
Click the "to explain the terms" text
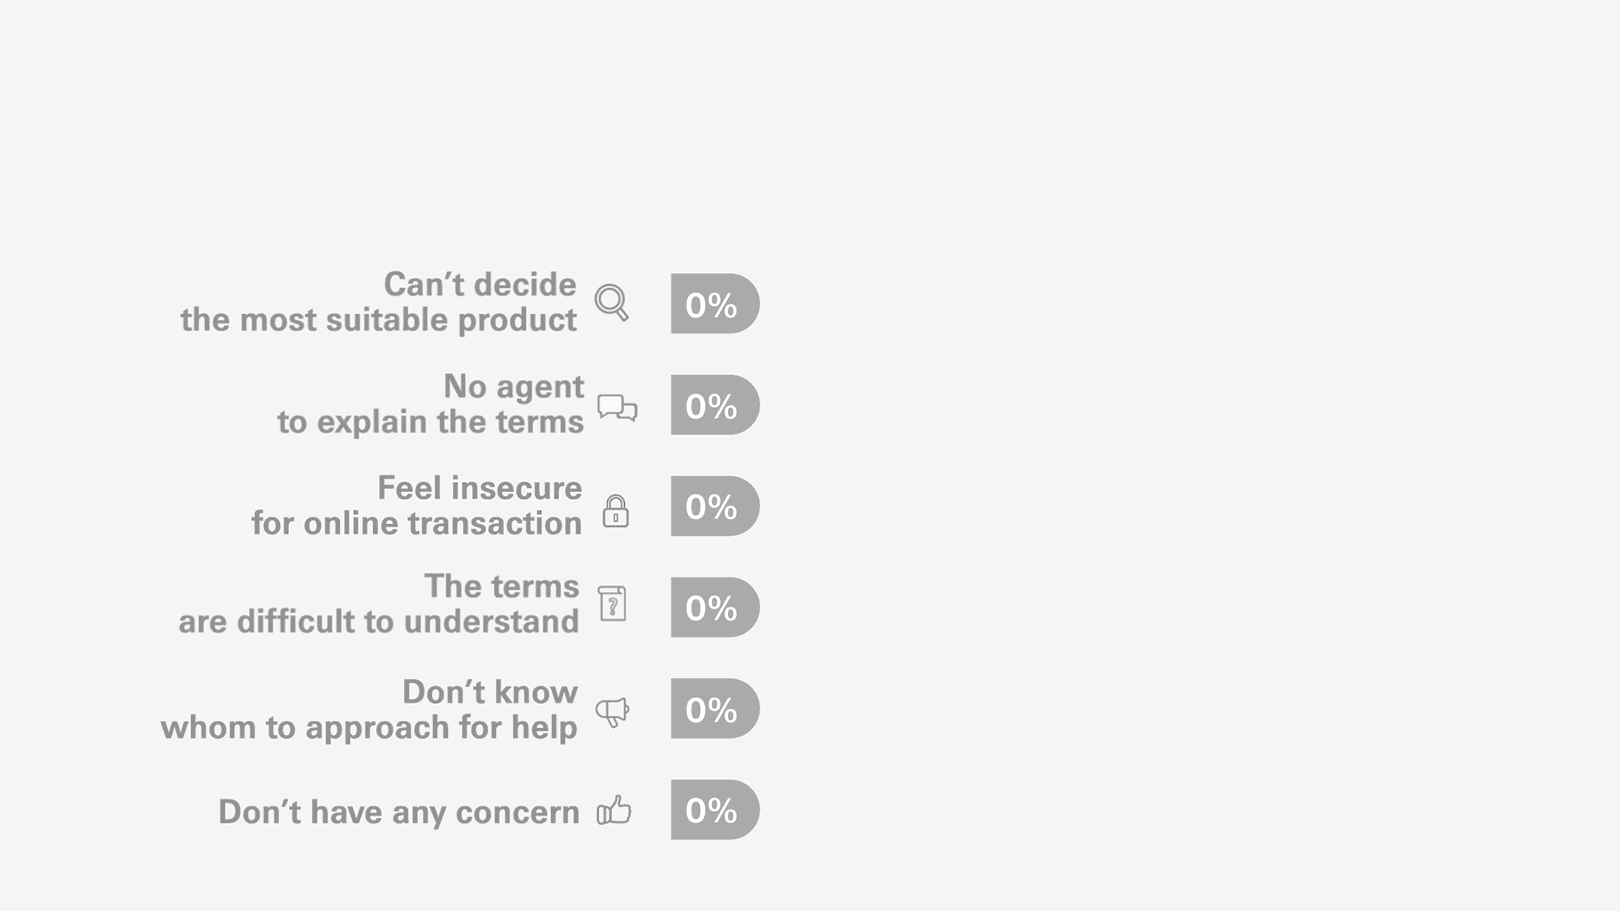tap(430, 422)
